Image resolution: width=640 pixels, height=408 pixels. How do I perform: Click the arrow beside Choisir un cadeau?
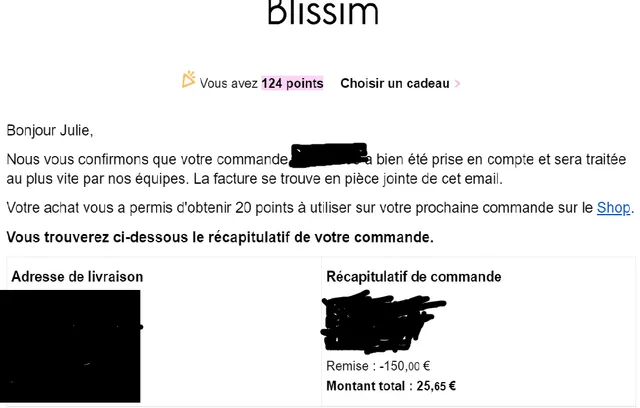(x=457, y=84)
